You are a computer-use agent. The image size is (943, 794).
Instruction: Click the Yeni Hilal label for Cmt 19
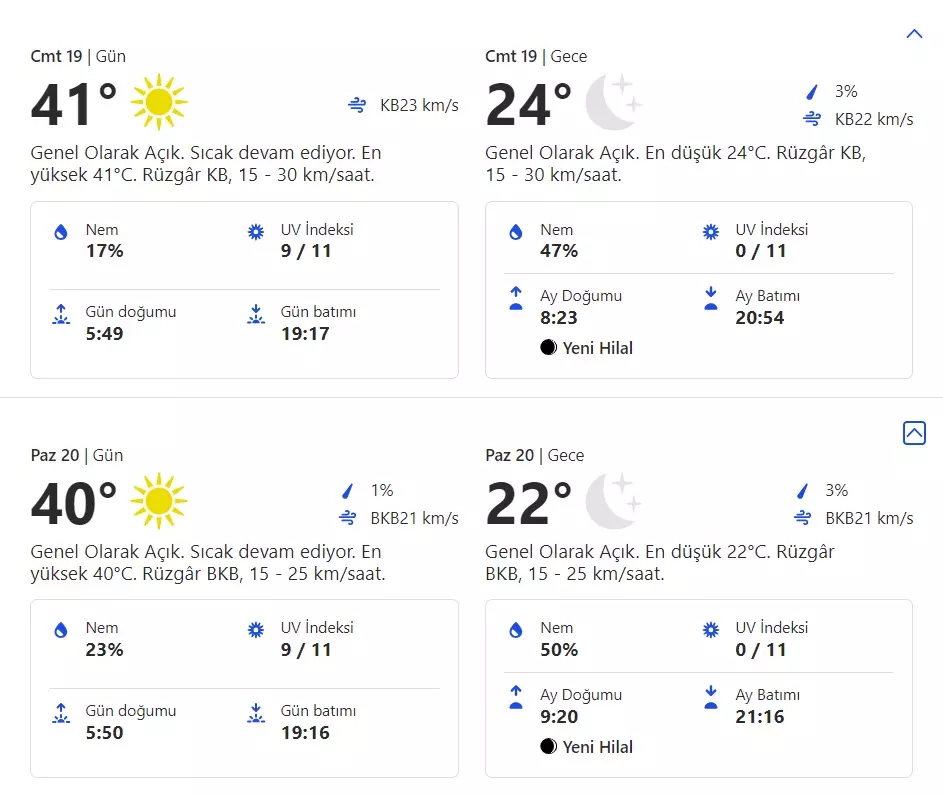598,348
